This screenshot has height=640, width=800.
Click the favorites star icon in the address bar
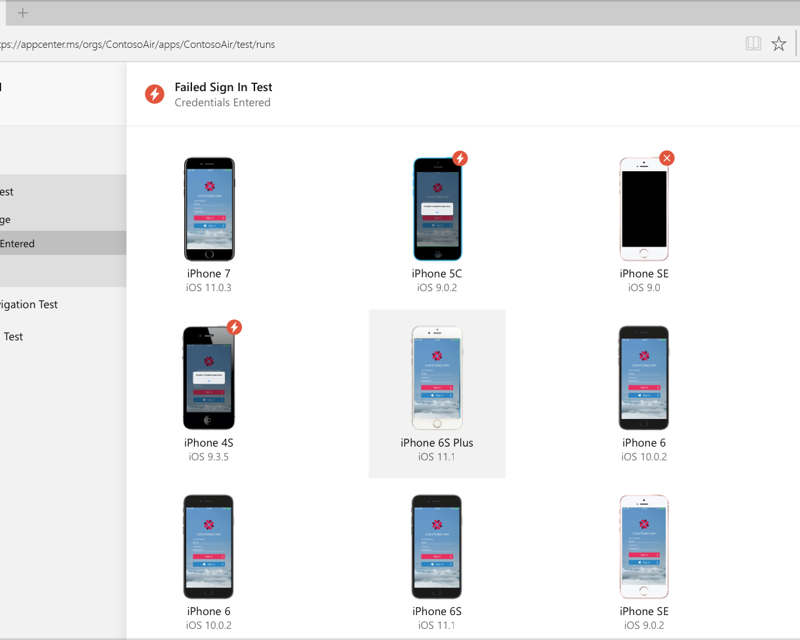778,44
